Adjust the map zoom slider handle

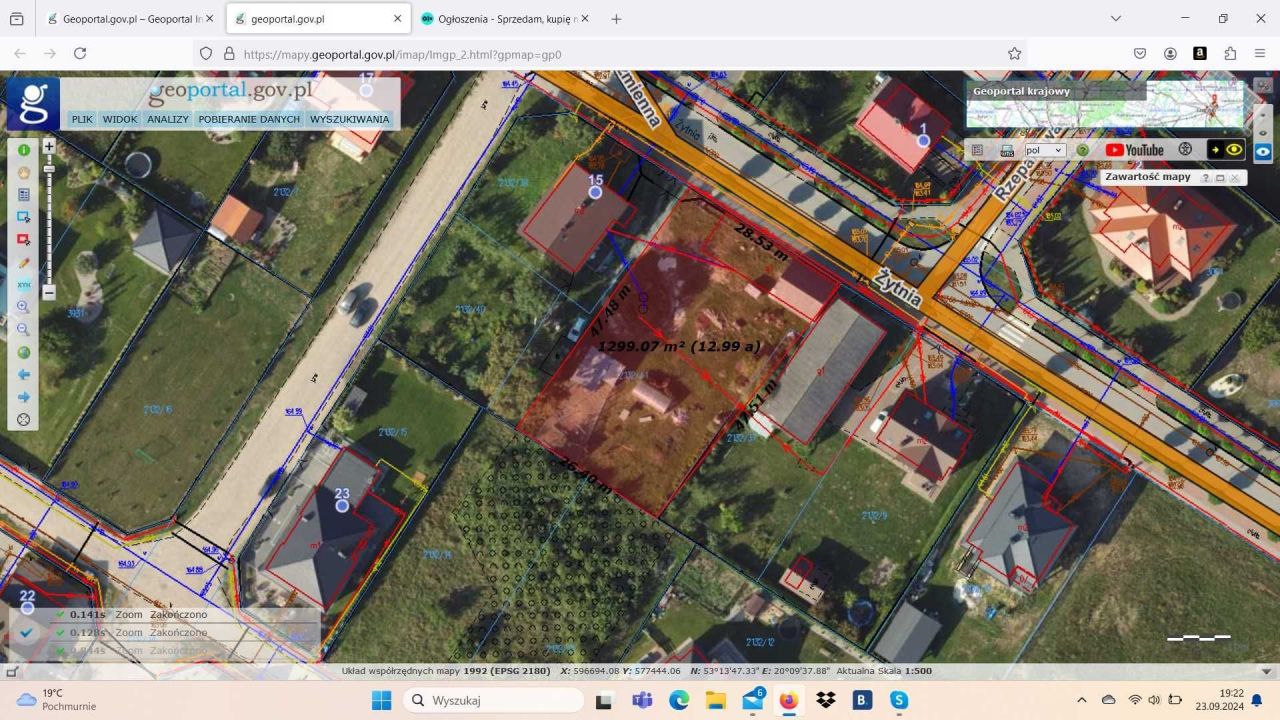pos(49,169)
